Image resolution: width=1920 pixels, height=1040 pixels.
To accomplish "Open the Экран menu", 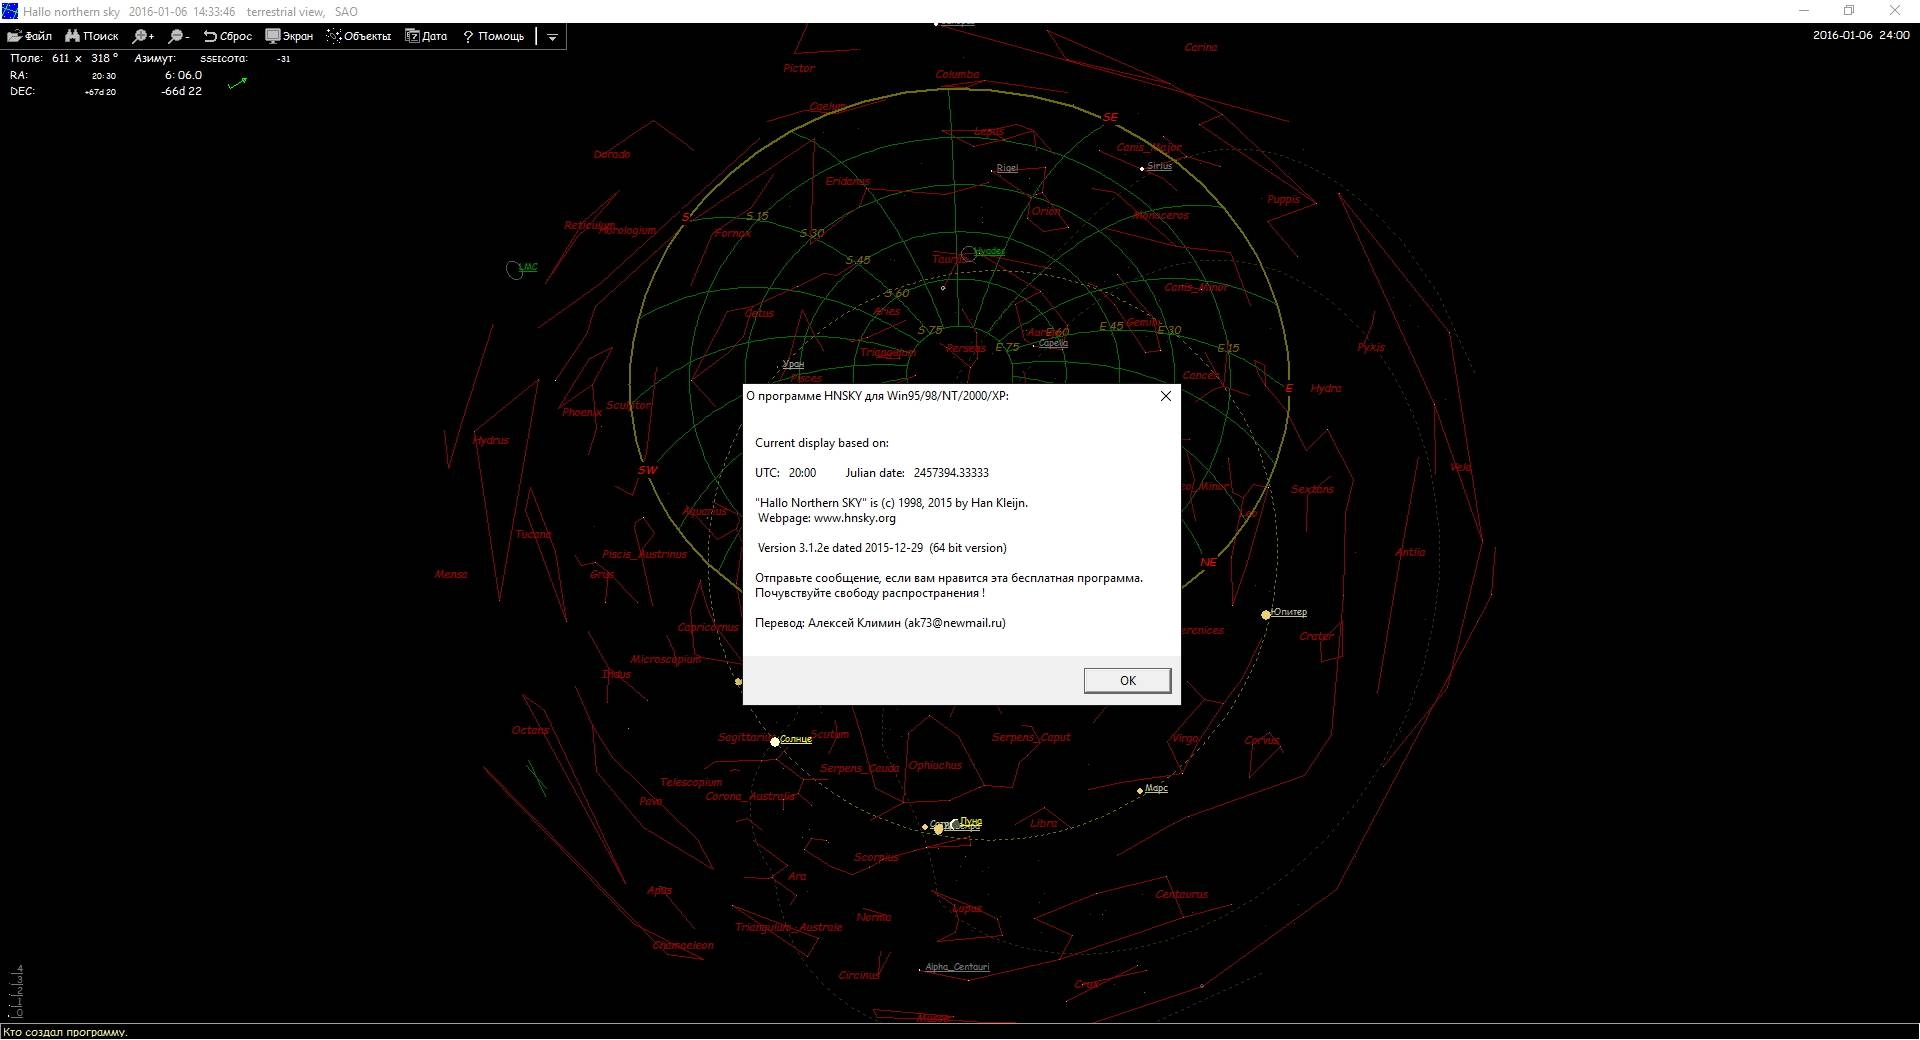I will [x=289, y=36].
